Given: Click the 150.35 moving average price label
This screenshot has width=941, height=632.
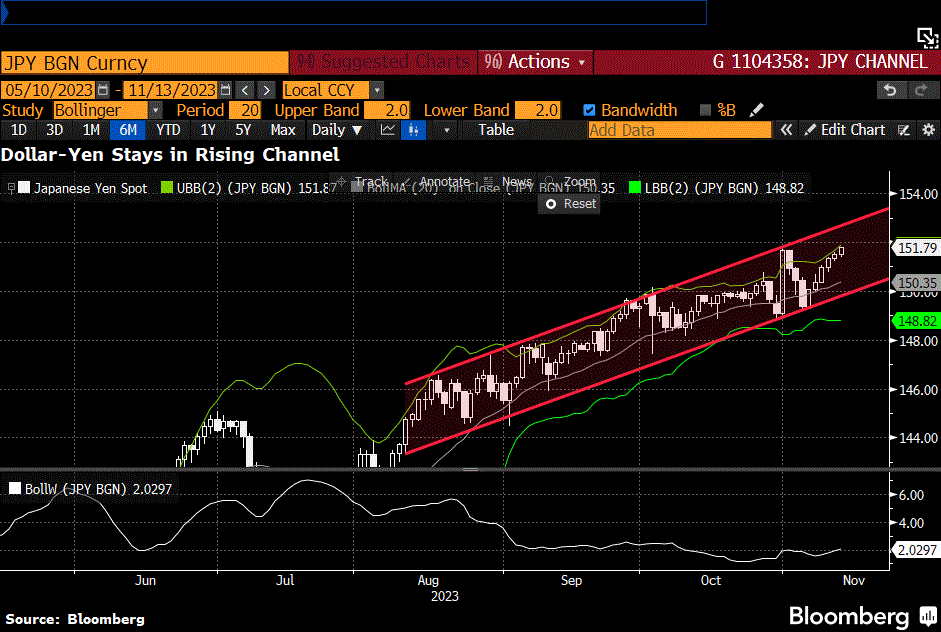Looking at the screenshot, I should click(916, 282).
